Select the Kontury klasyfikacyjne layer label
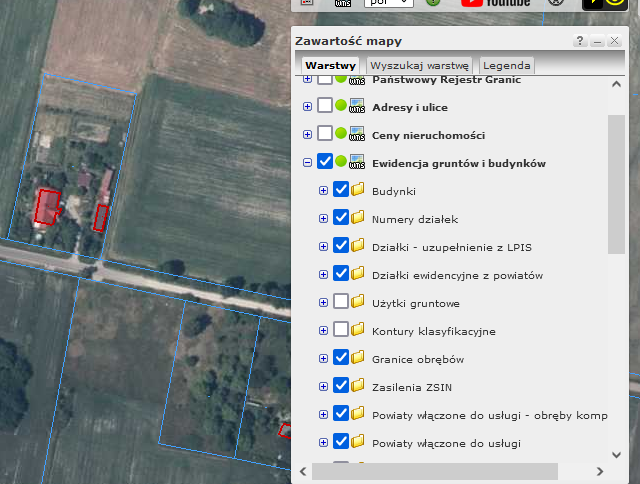 (433, 331)
